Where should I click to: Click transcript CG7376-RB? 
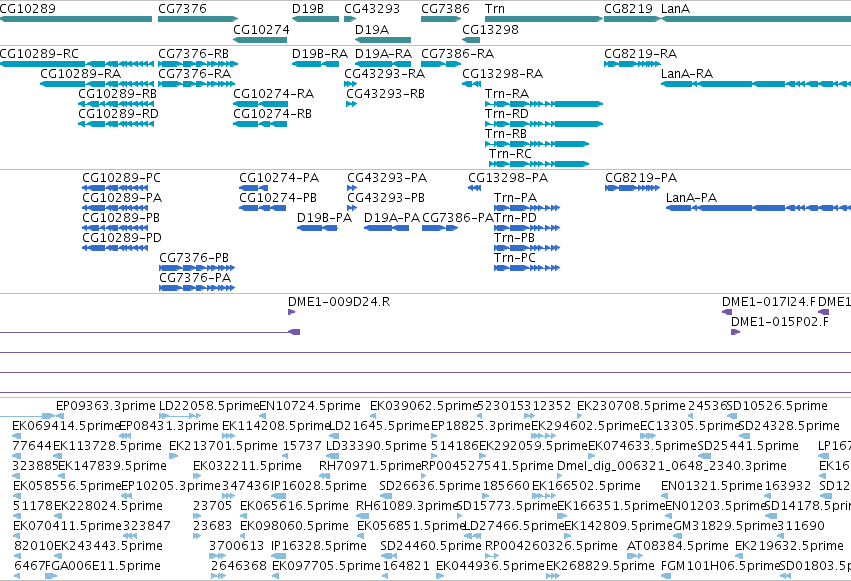click(x=193, y=54)
